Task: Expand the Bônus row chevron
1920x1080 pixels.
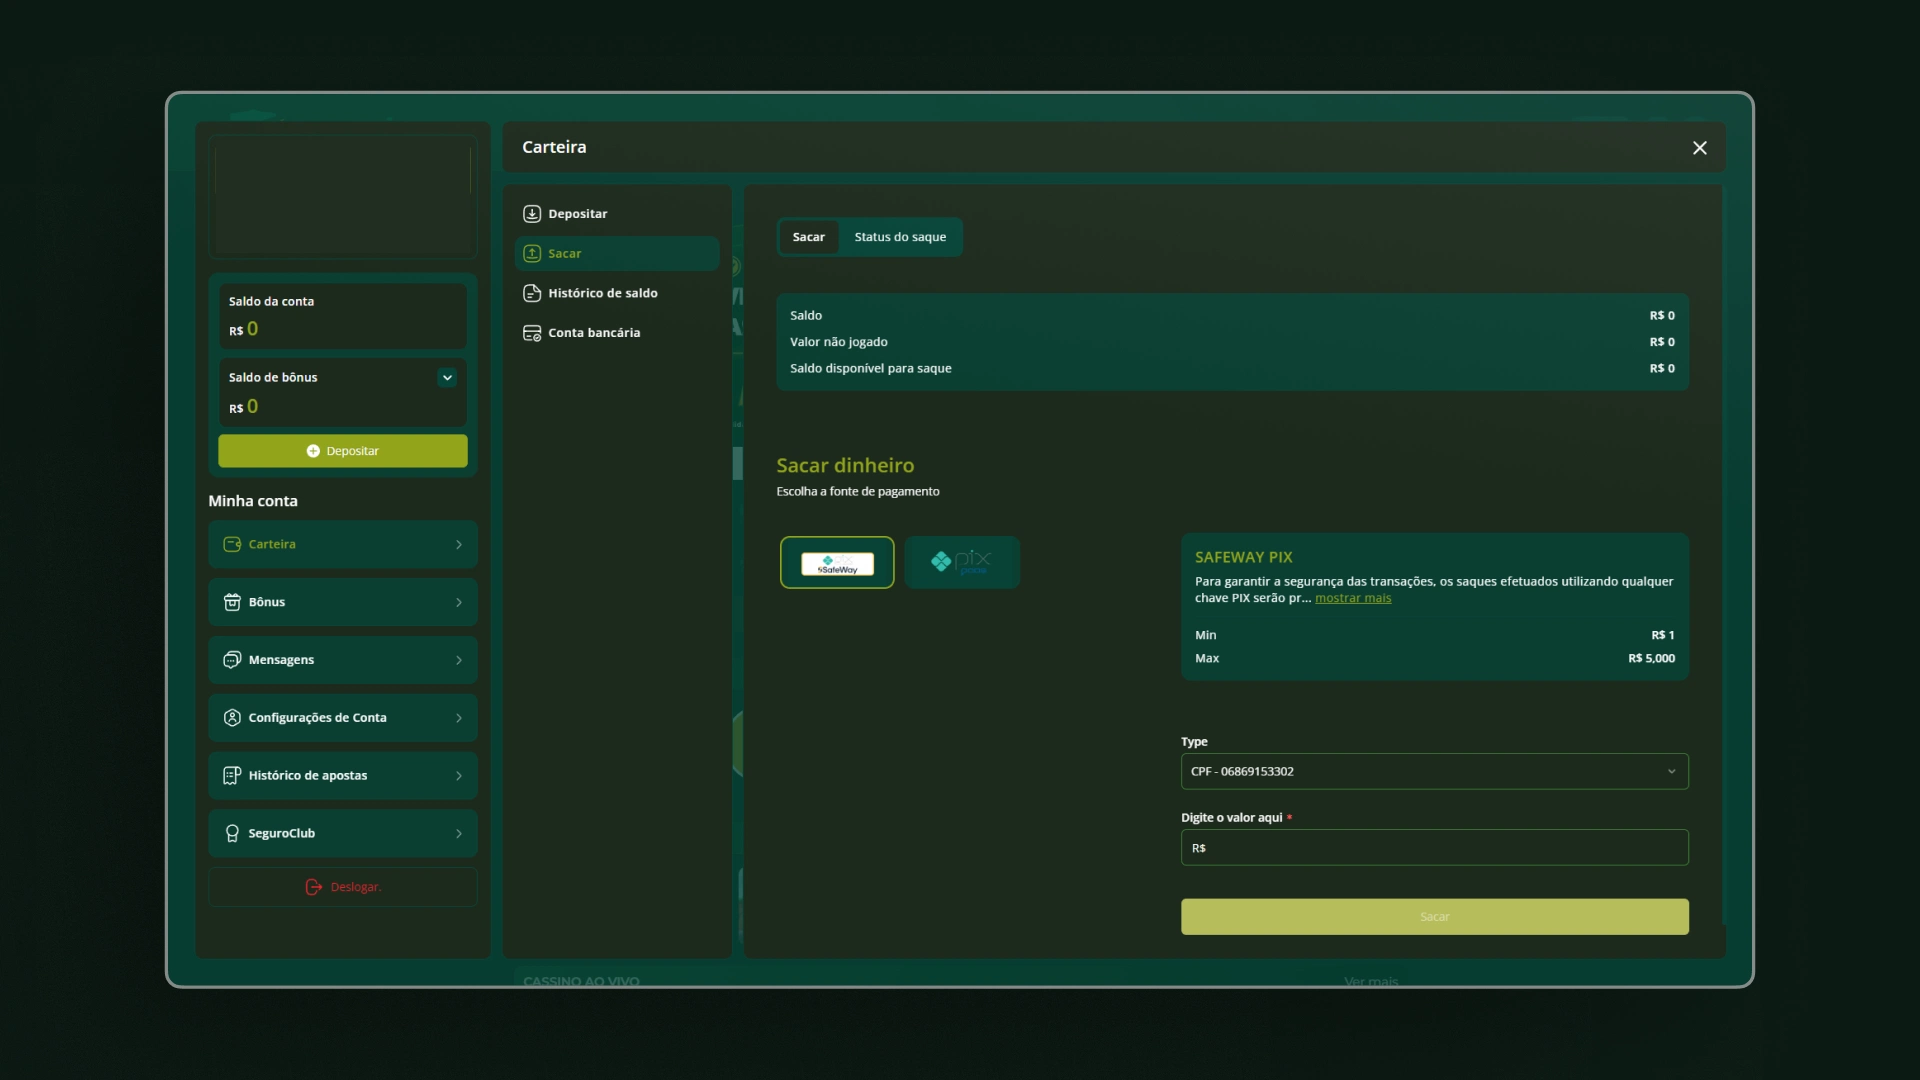Action: 459,602
